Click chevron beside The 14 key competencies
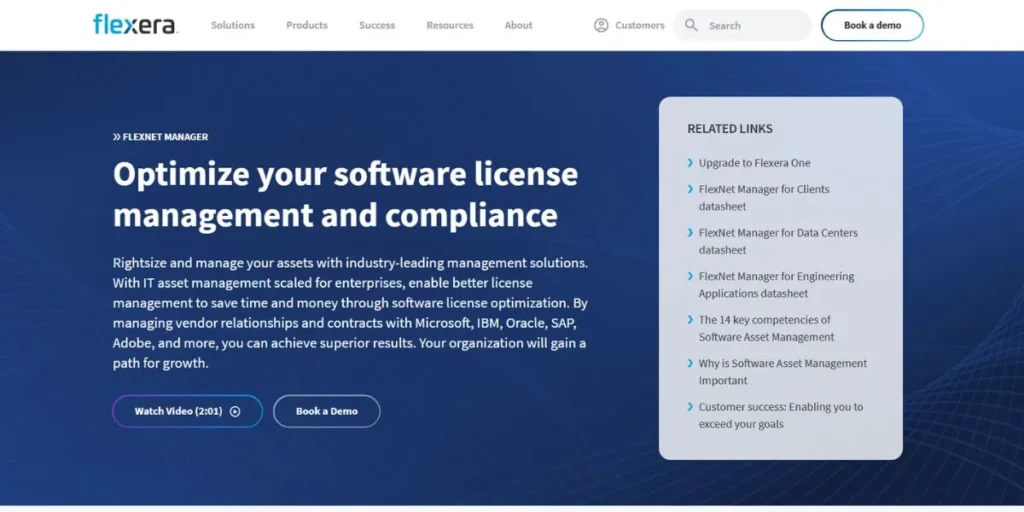1024x512 pixels. click(x=690, y=319)
